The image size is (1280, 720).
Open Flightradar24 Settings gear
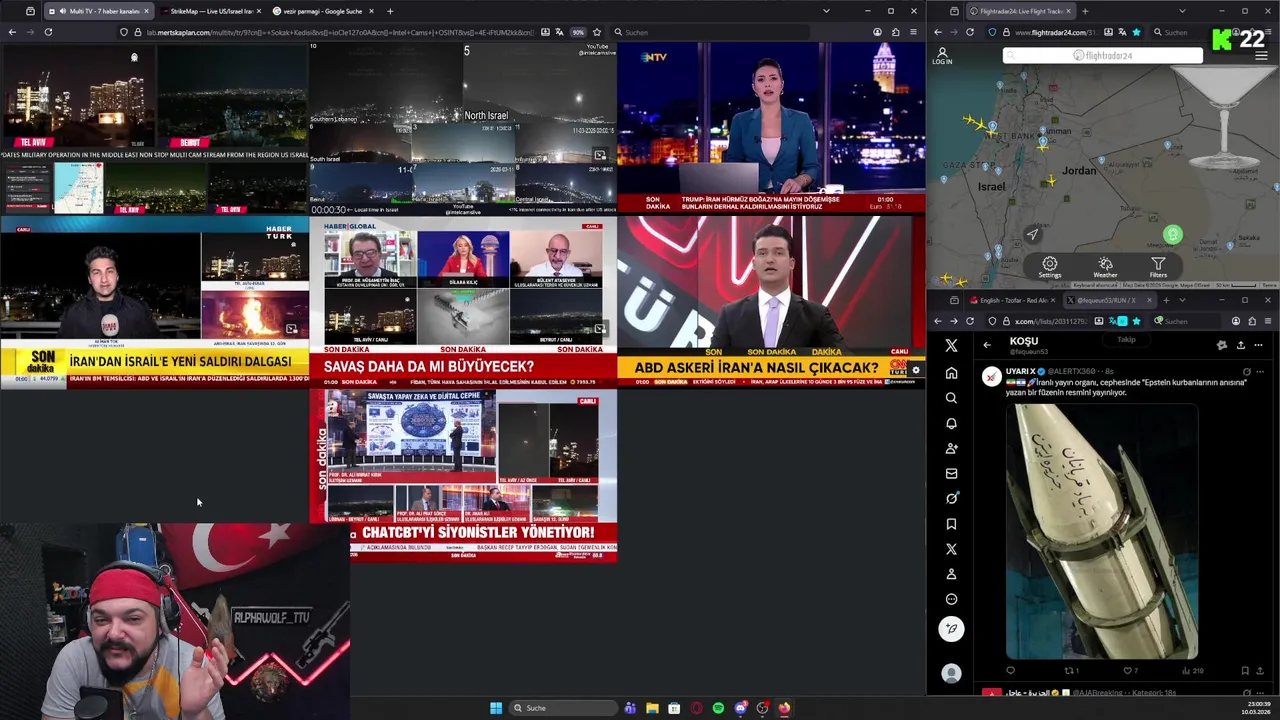point(1049,267)
